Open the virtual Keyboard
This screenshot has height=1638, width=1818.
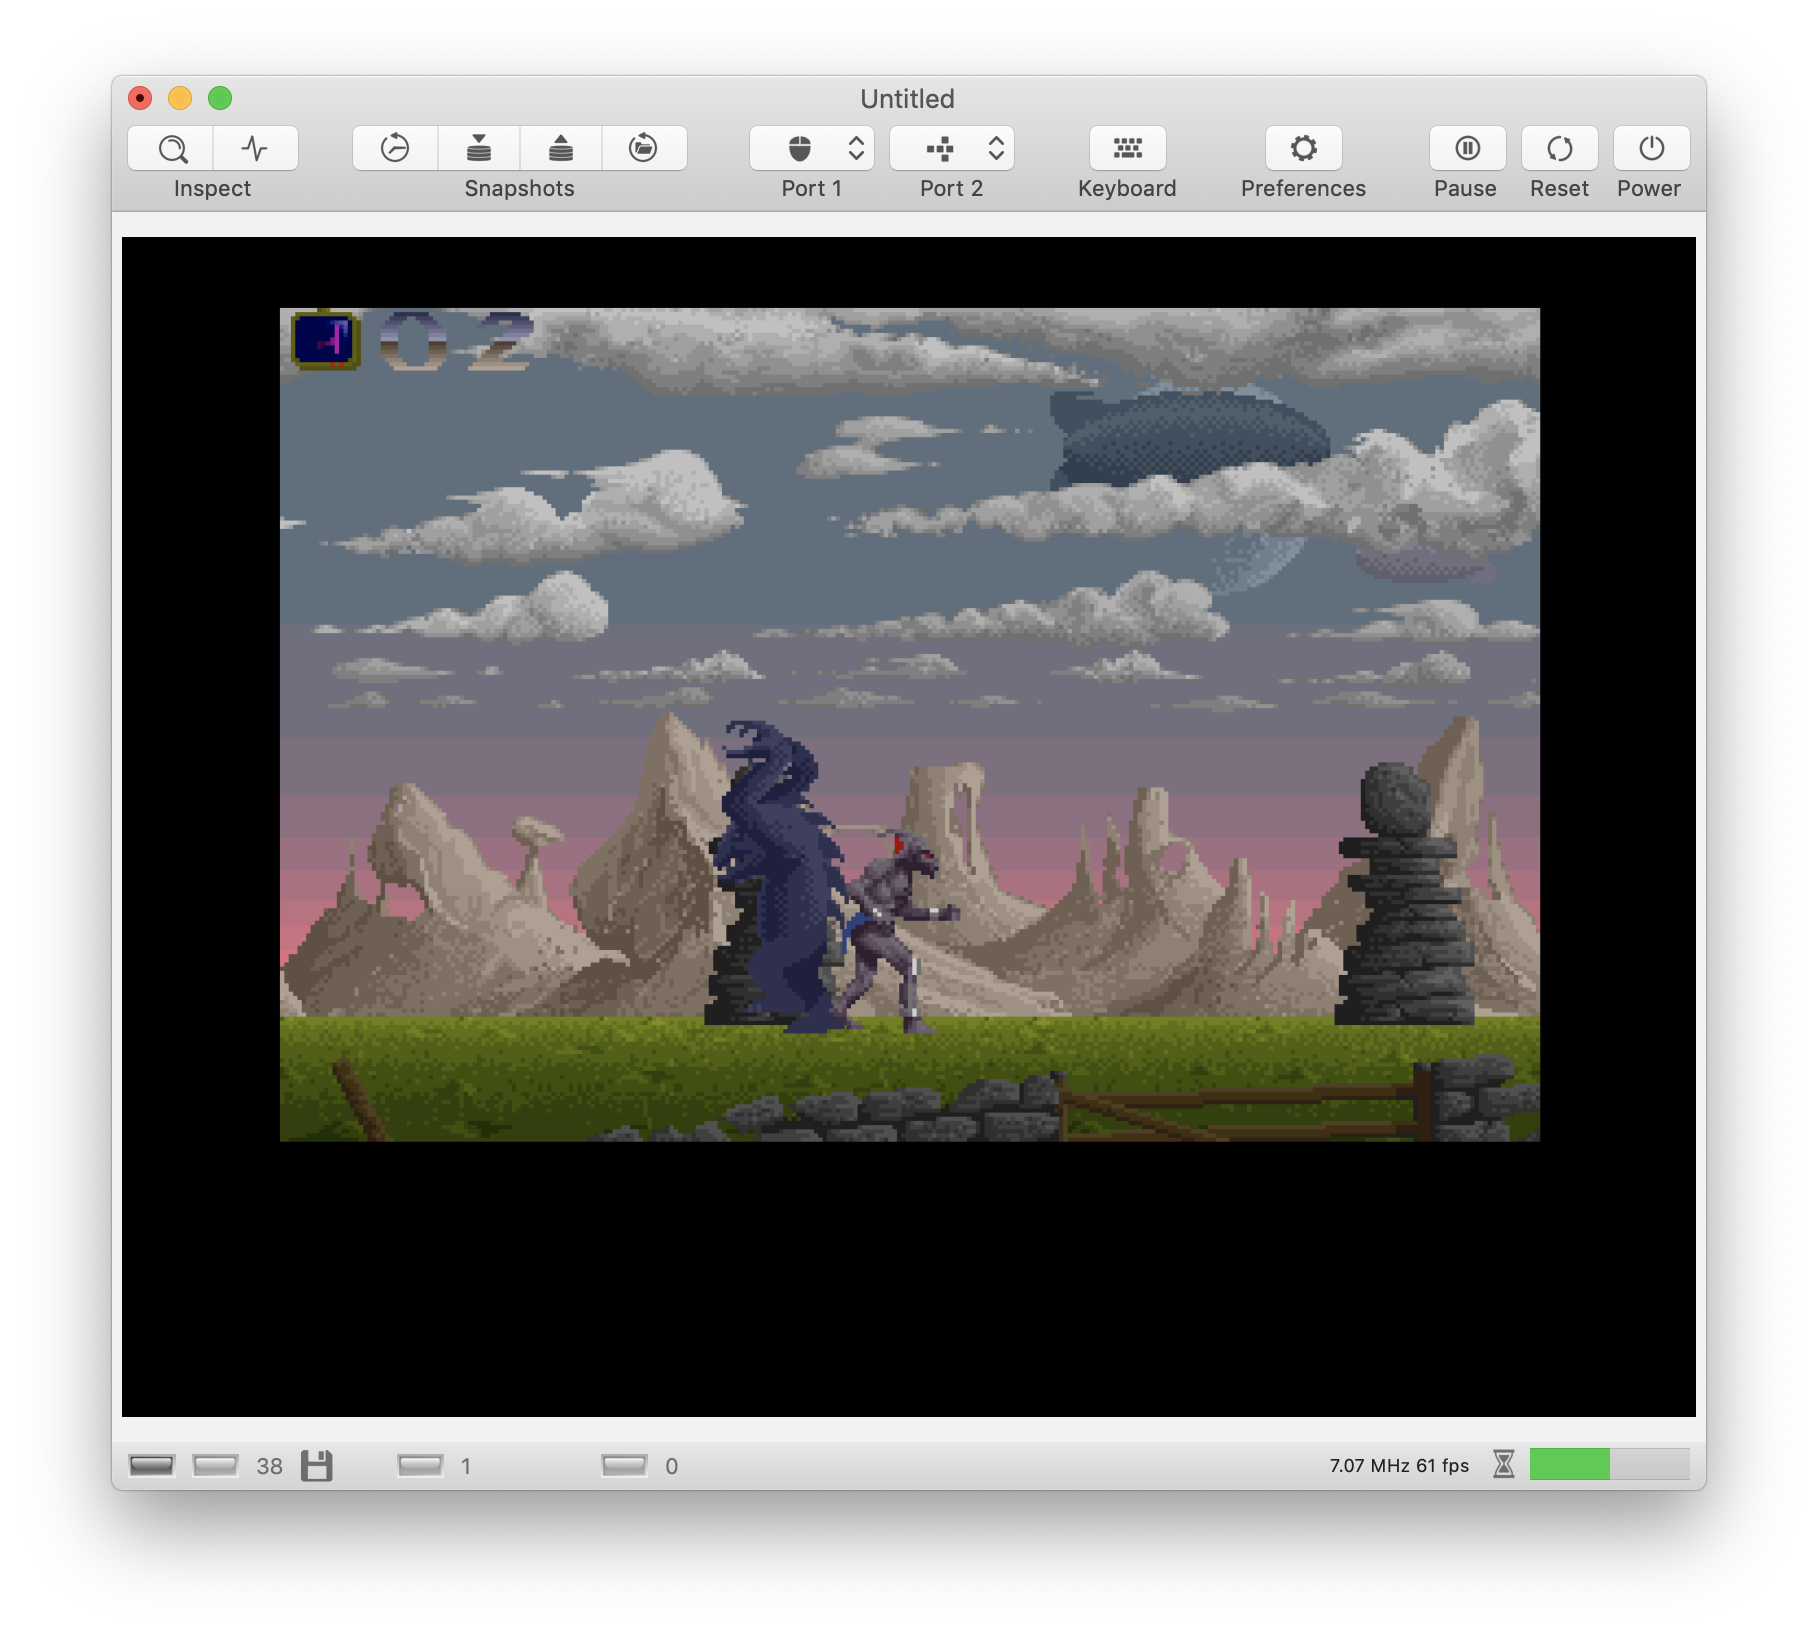coord(1127,149)
